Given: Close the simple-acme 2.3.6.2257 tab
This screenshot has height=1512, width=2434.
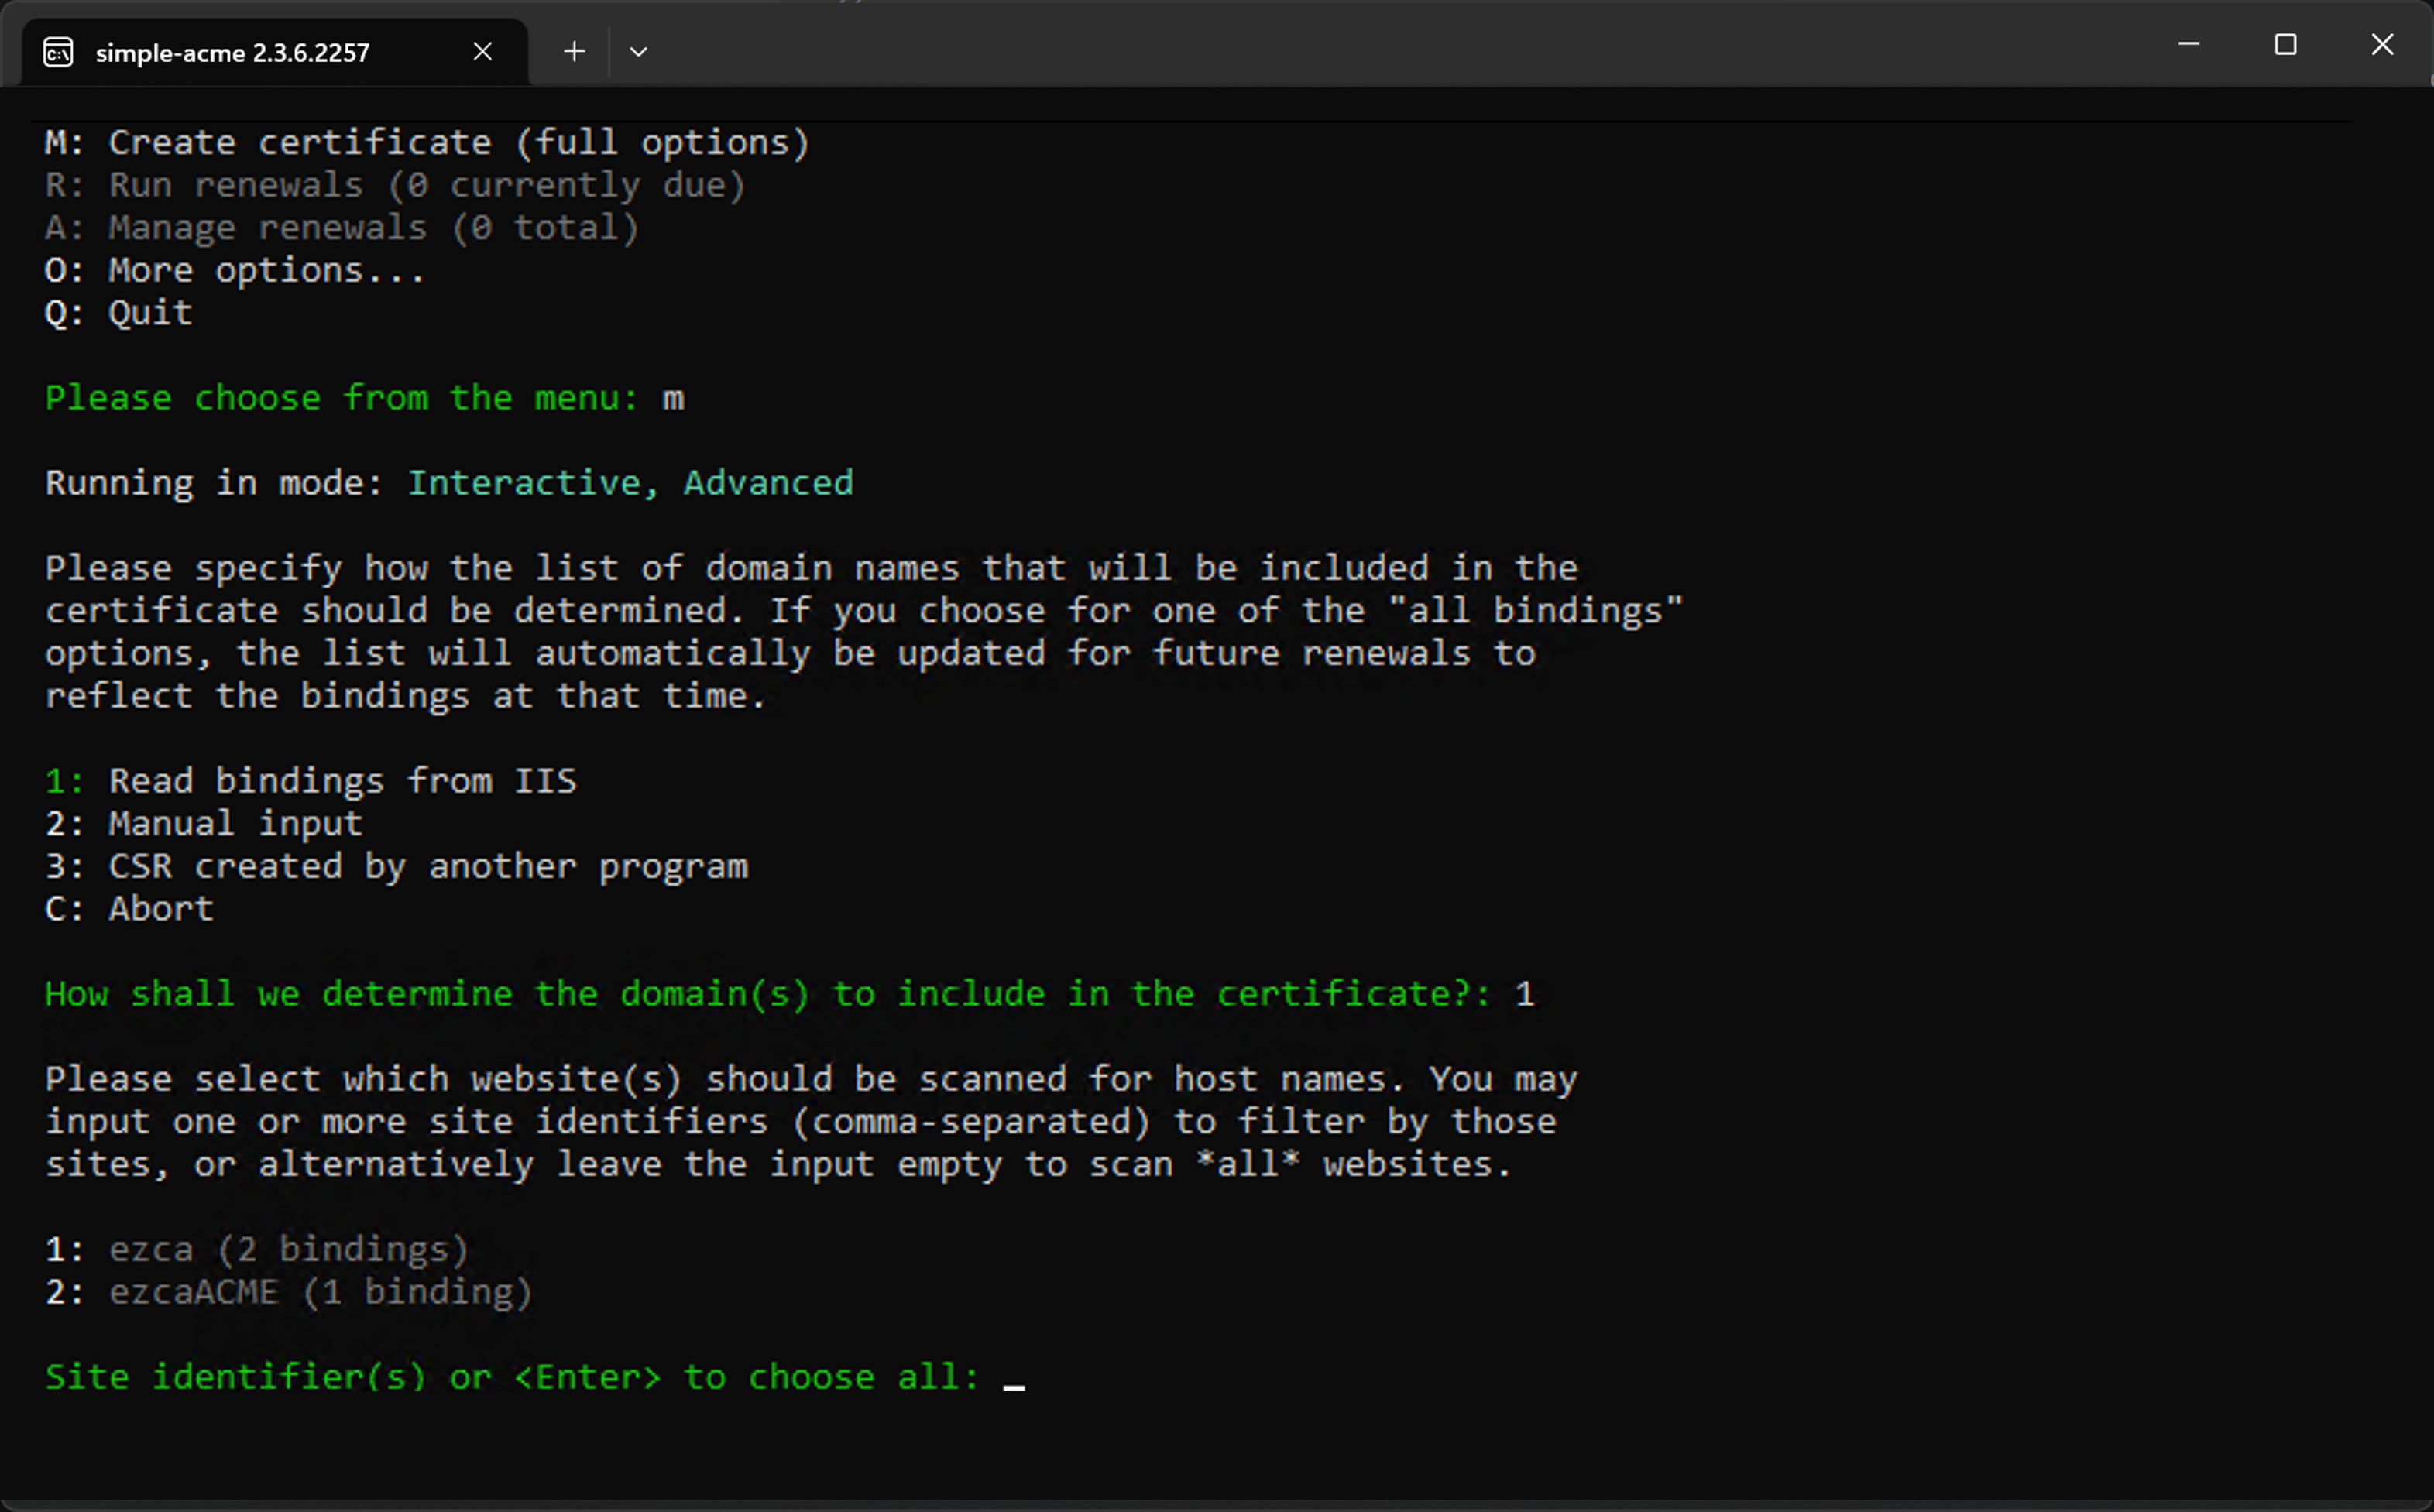Looking at the screenshot, I should (482, 52).
